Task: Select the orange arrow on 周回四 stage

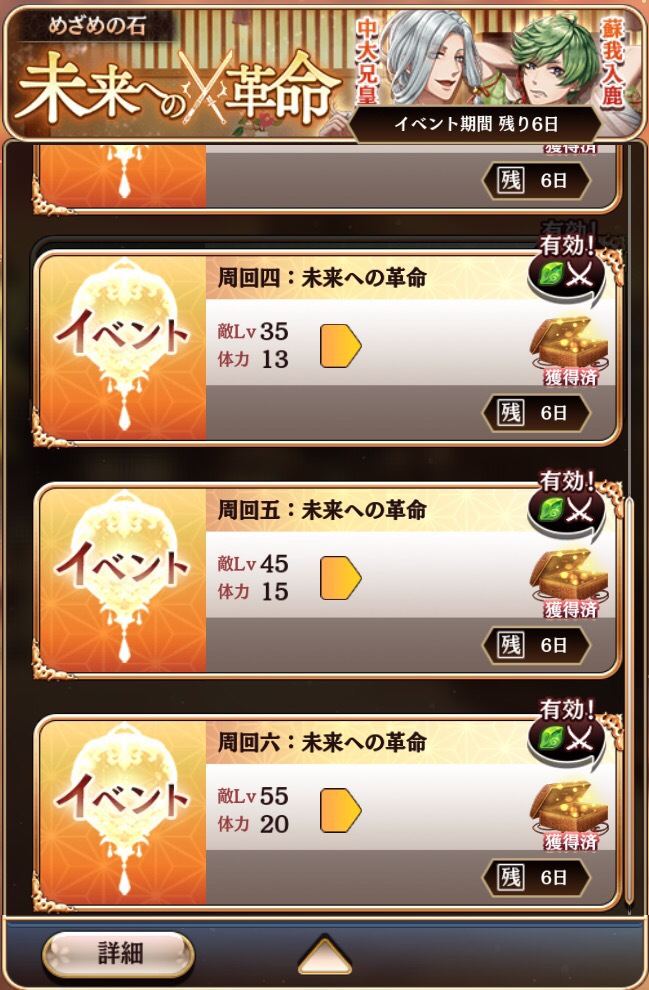Action: pyautogui.click(x=340, y=346)
